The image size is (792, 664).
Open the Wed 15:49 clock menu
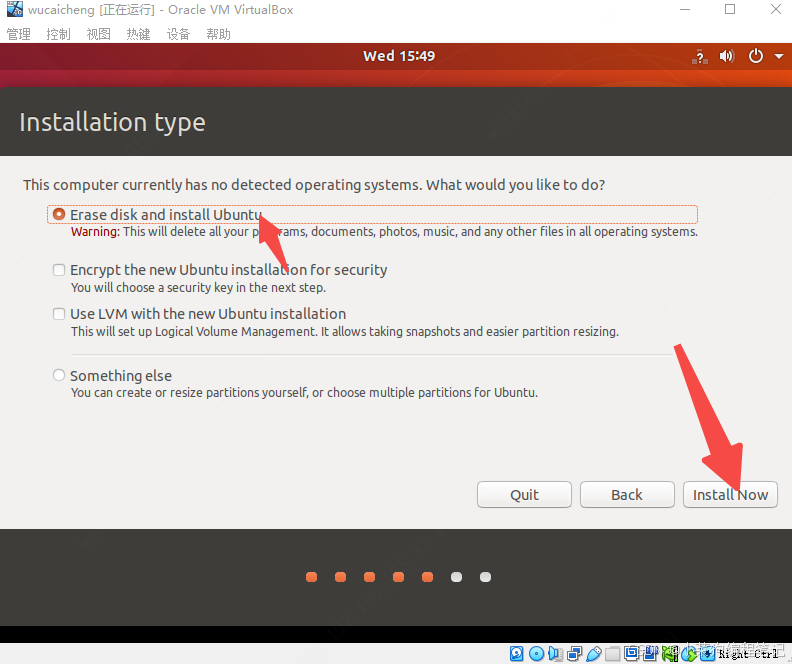(x=399, y=56)
